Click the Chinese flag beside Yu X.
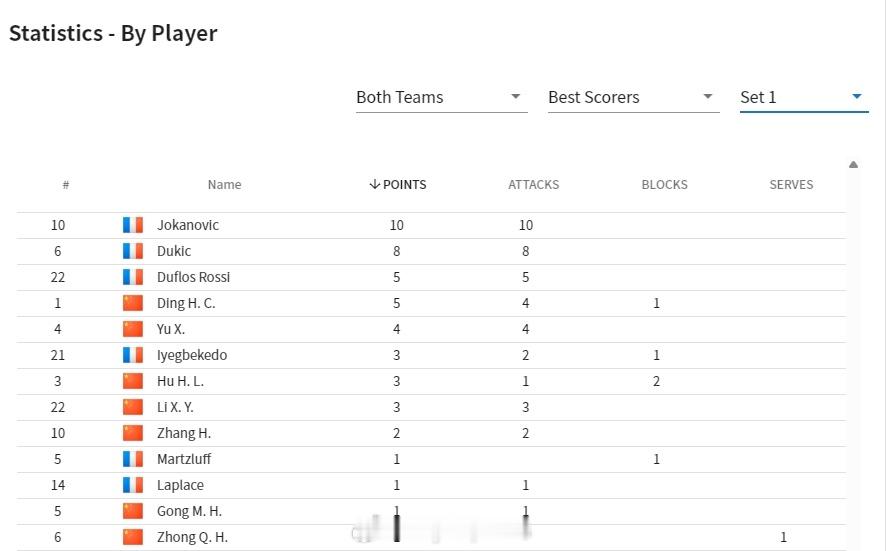The width and height of the screenshot is (886, 551). point(133,329)
